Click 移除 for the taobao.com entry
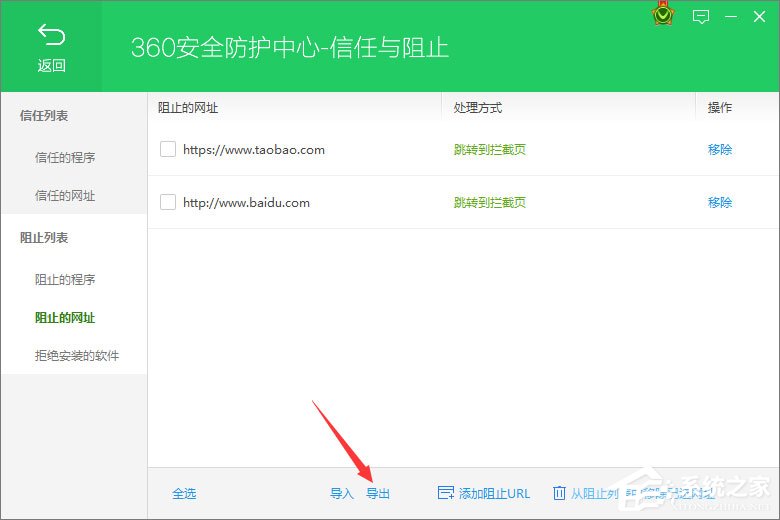The height and width of the screenshot is (520, 780). pyautogui.click(x=720, y=149)
